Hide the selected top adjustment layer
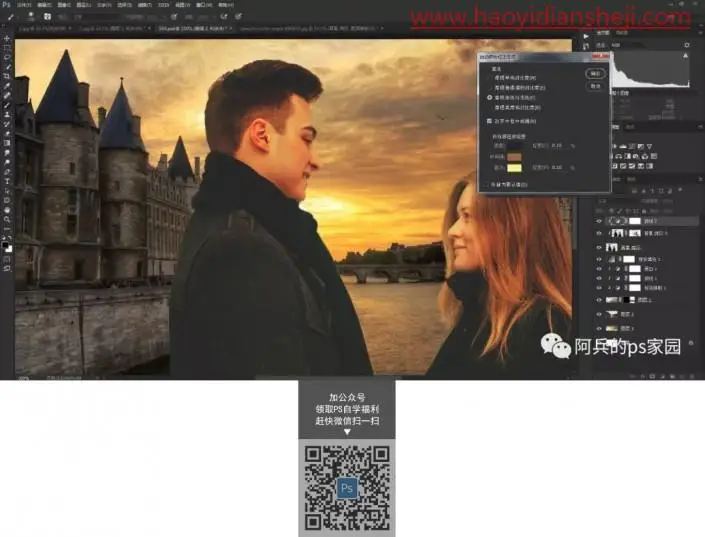The width and height of the screenshot is (705, 537). pos(599,221)
